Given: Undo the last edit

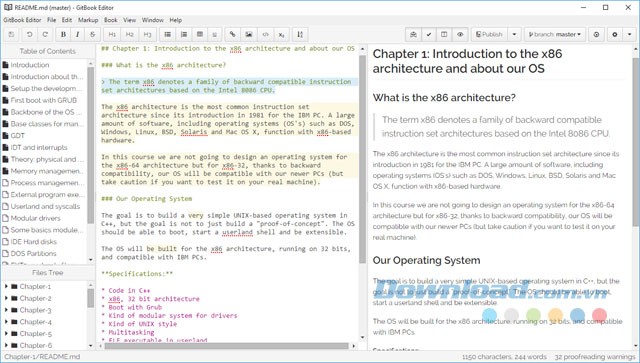Looking at the screenshot, I should (x=29, y=34).
